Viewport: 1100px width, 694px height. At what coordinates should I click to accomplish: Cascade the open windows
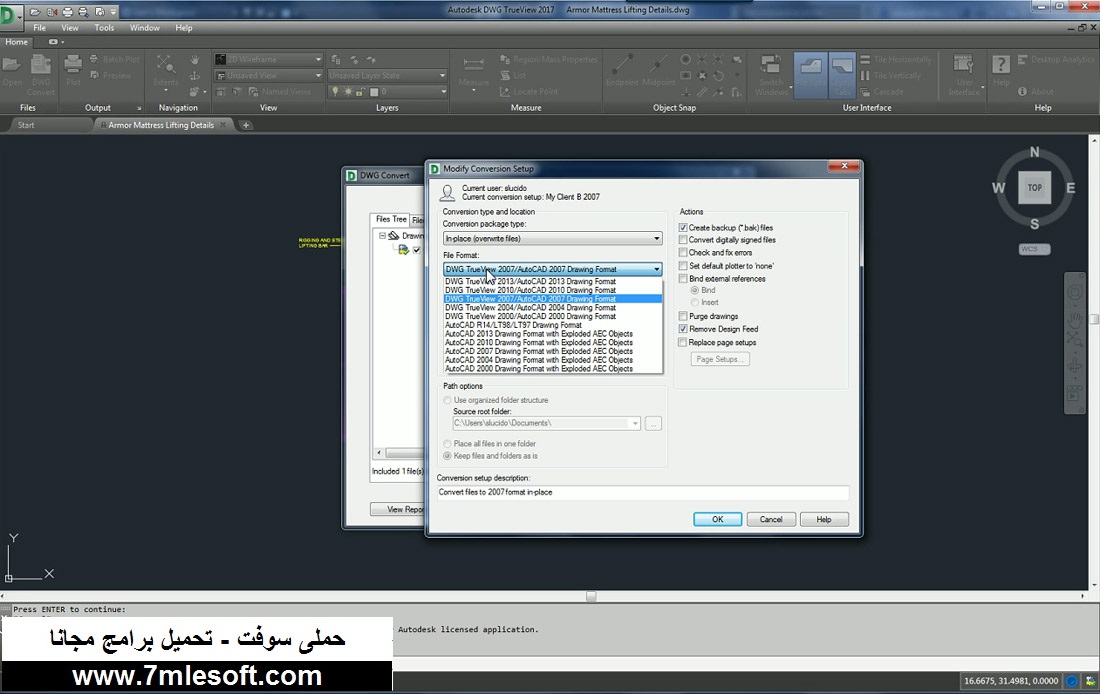[x=882, y=92]
